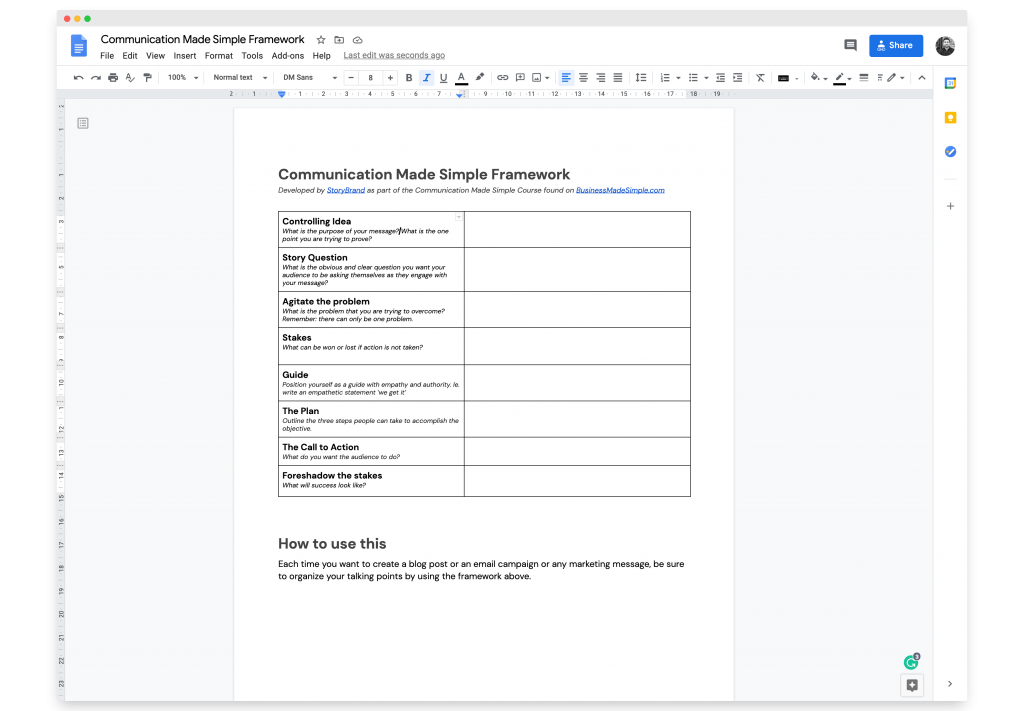Turn on left alignment
1024x711 pixels.
pos(566,78)
